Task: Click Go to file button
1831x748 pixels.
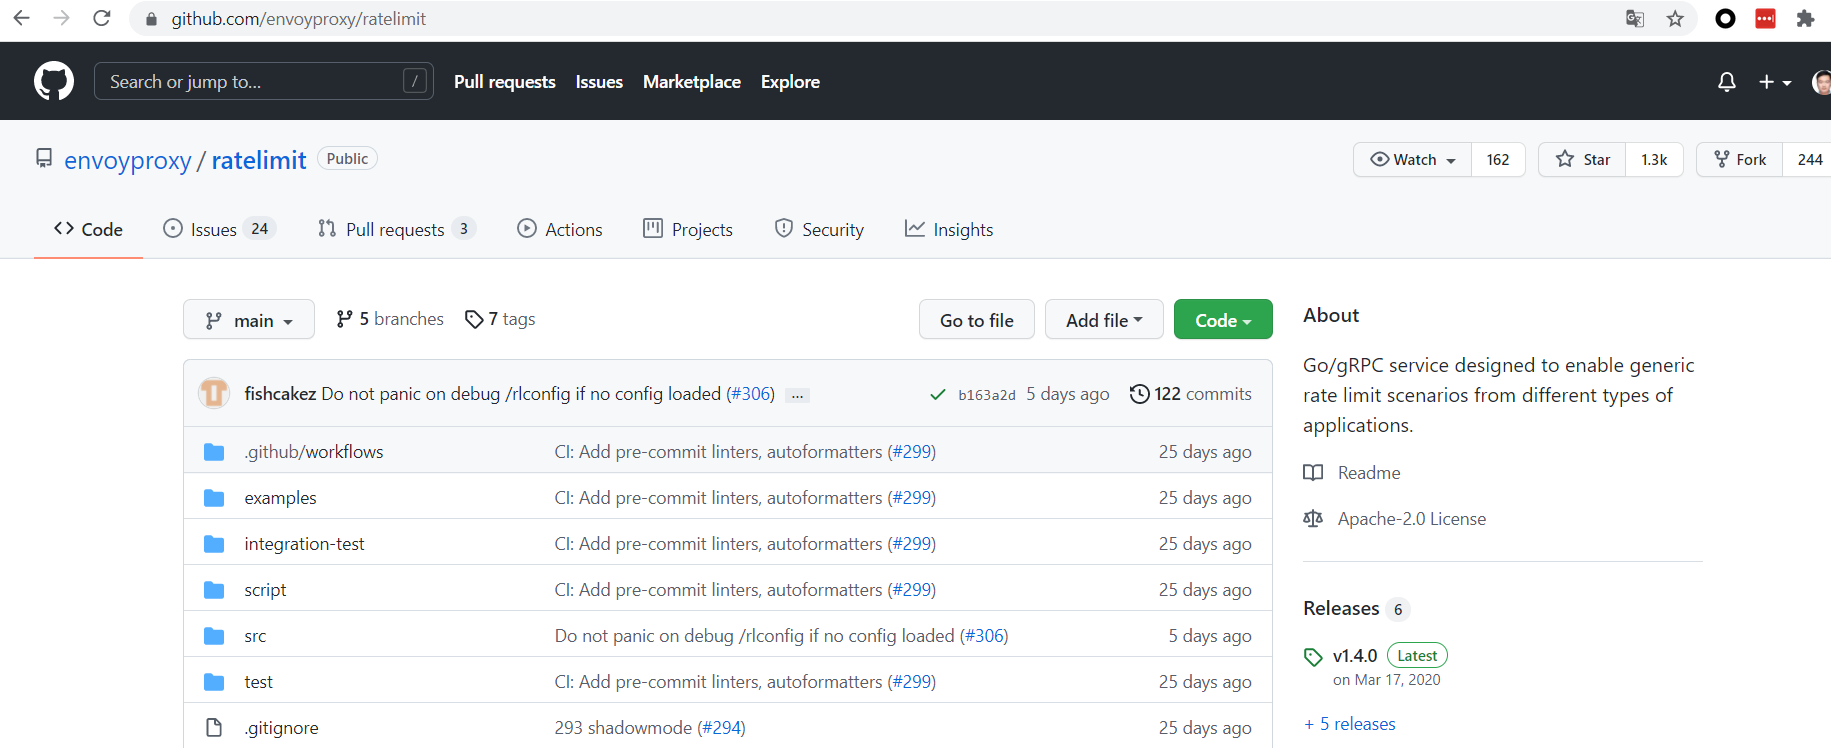Action: point(977,320)
